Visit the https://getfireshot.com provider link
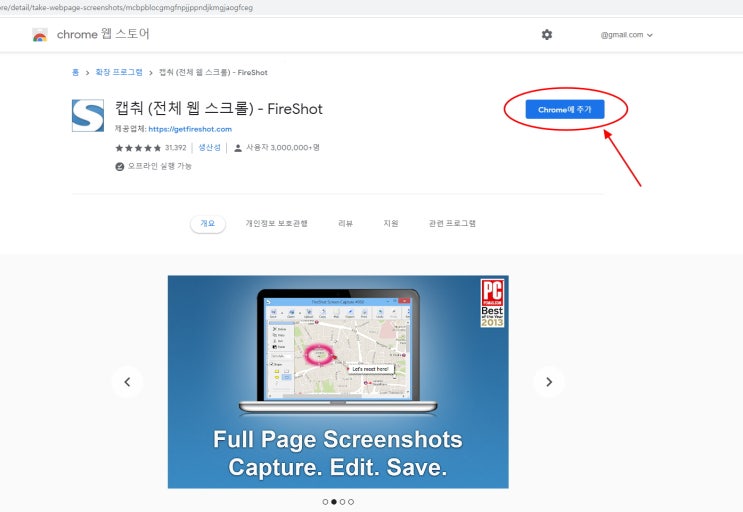The width and height of the screenshot is (743, 512). tap(190, 129)
